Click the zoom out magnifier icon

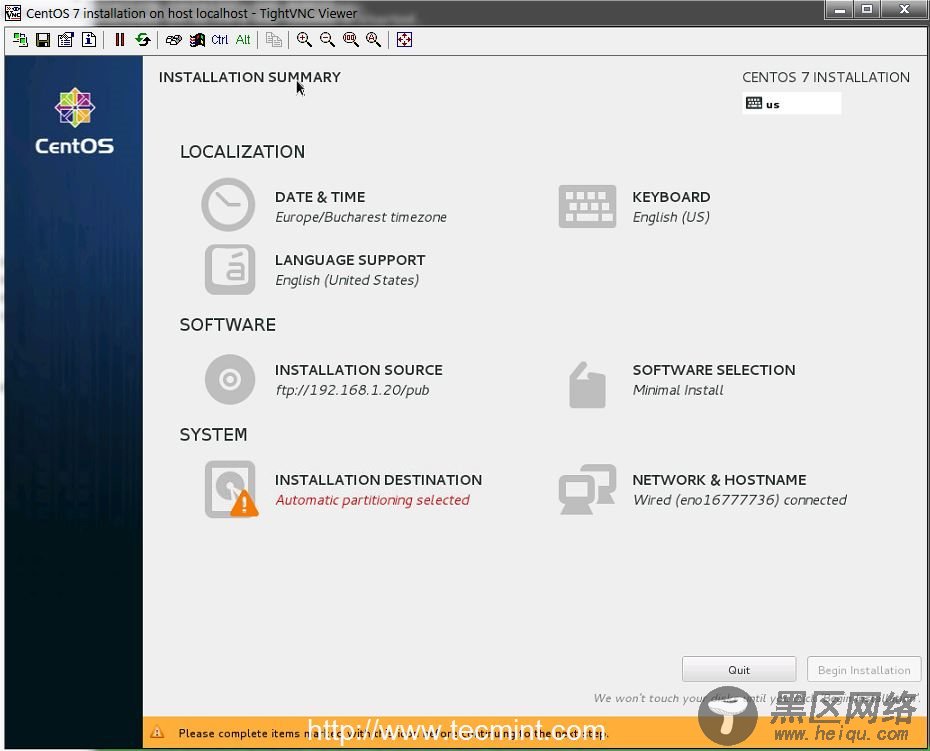pyautogui.click(x=327, y=40)
